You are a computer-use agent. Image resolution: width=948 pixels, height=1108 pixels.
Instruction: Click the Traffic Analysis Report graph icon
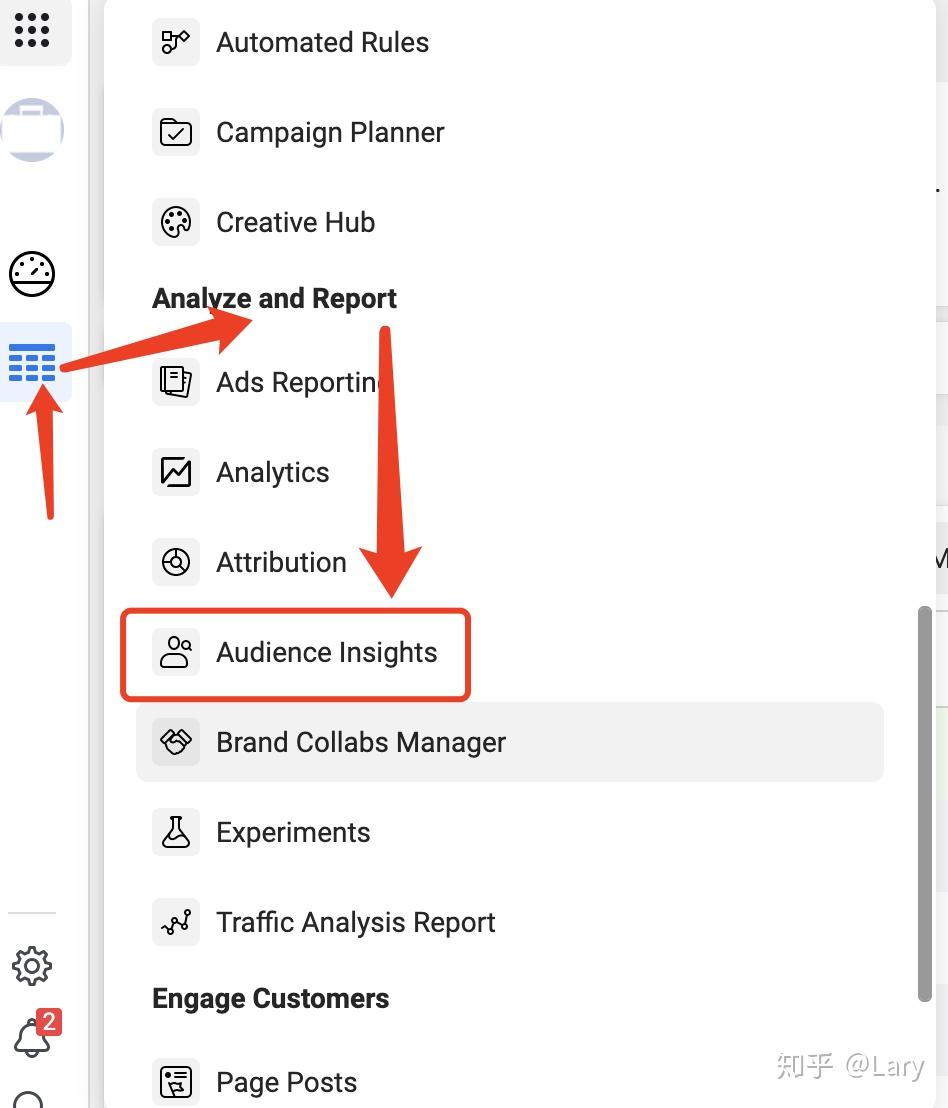point(176,922)
